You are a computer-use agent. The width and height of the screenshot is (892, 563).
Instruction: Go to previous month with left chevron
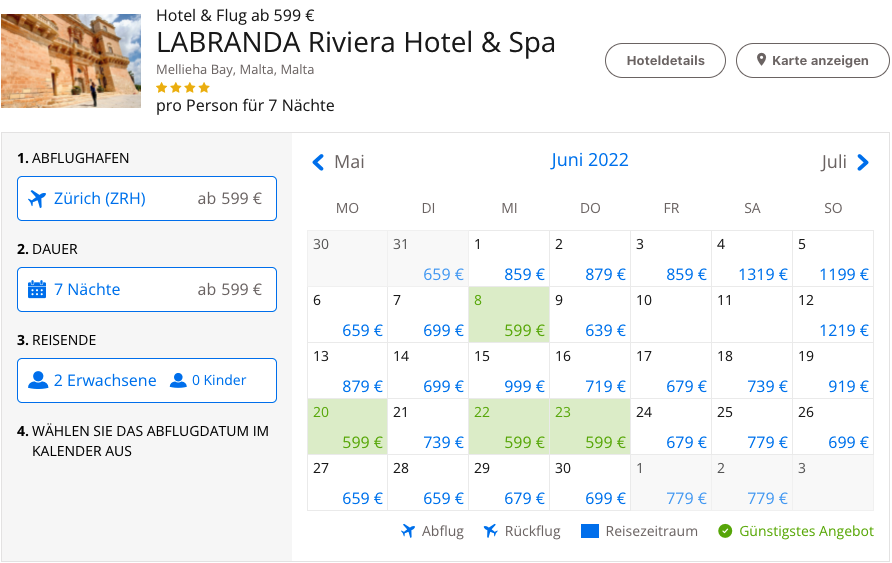(319, 162)
